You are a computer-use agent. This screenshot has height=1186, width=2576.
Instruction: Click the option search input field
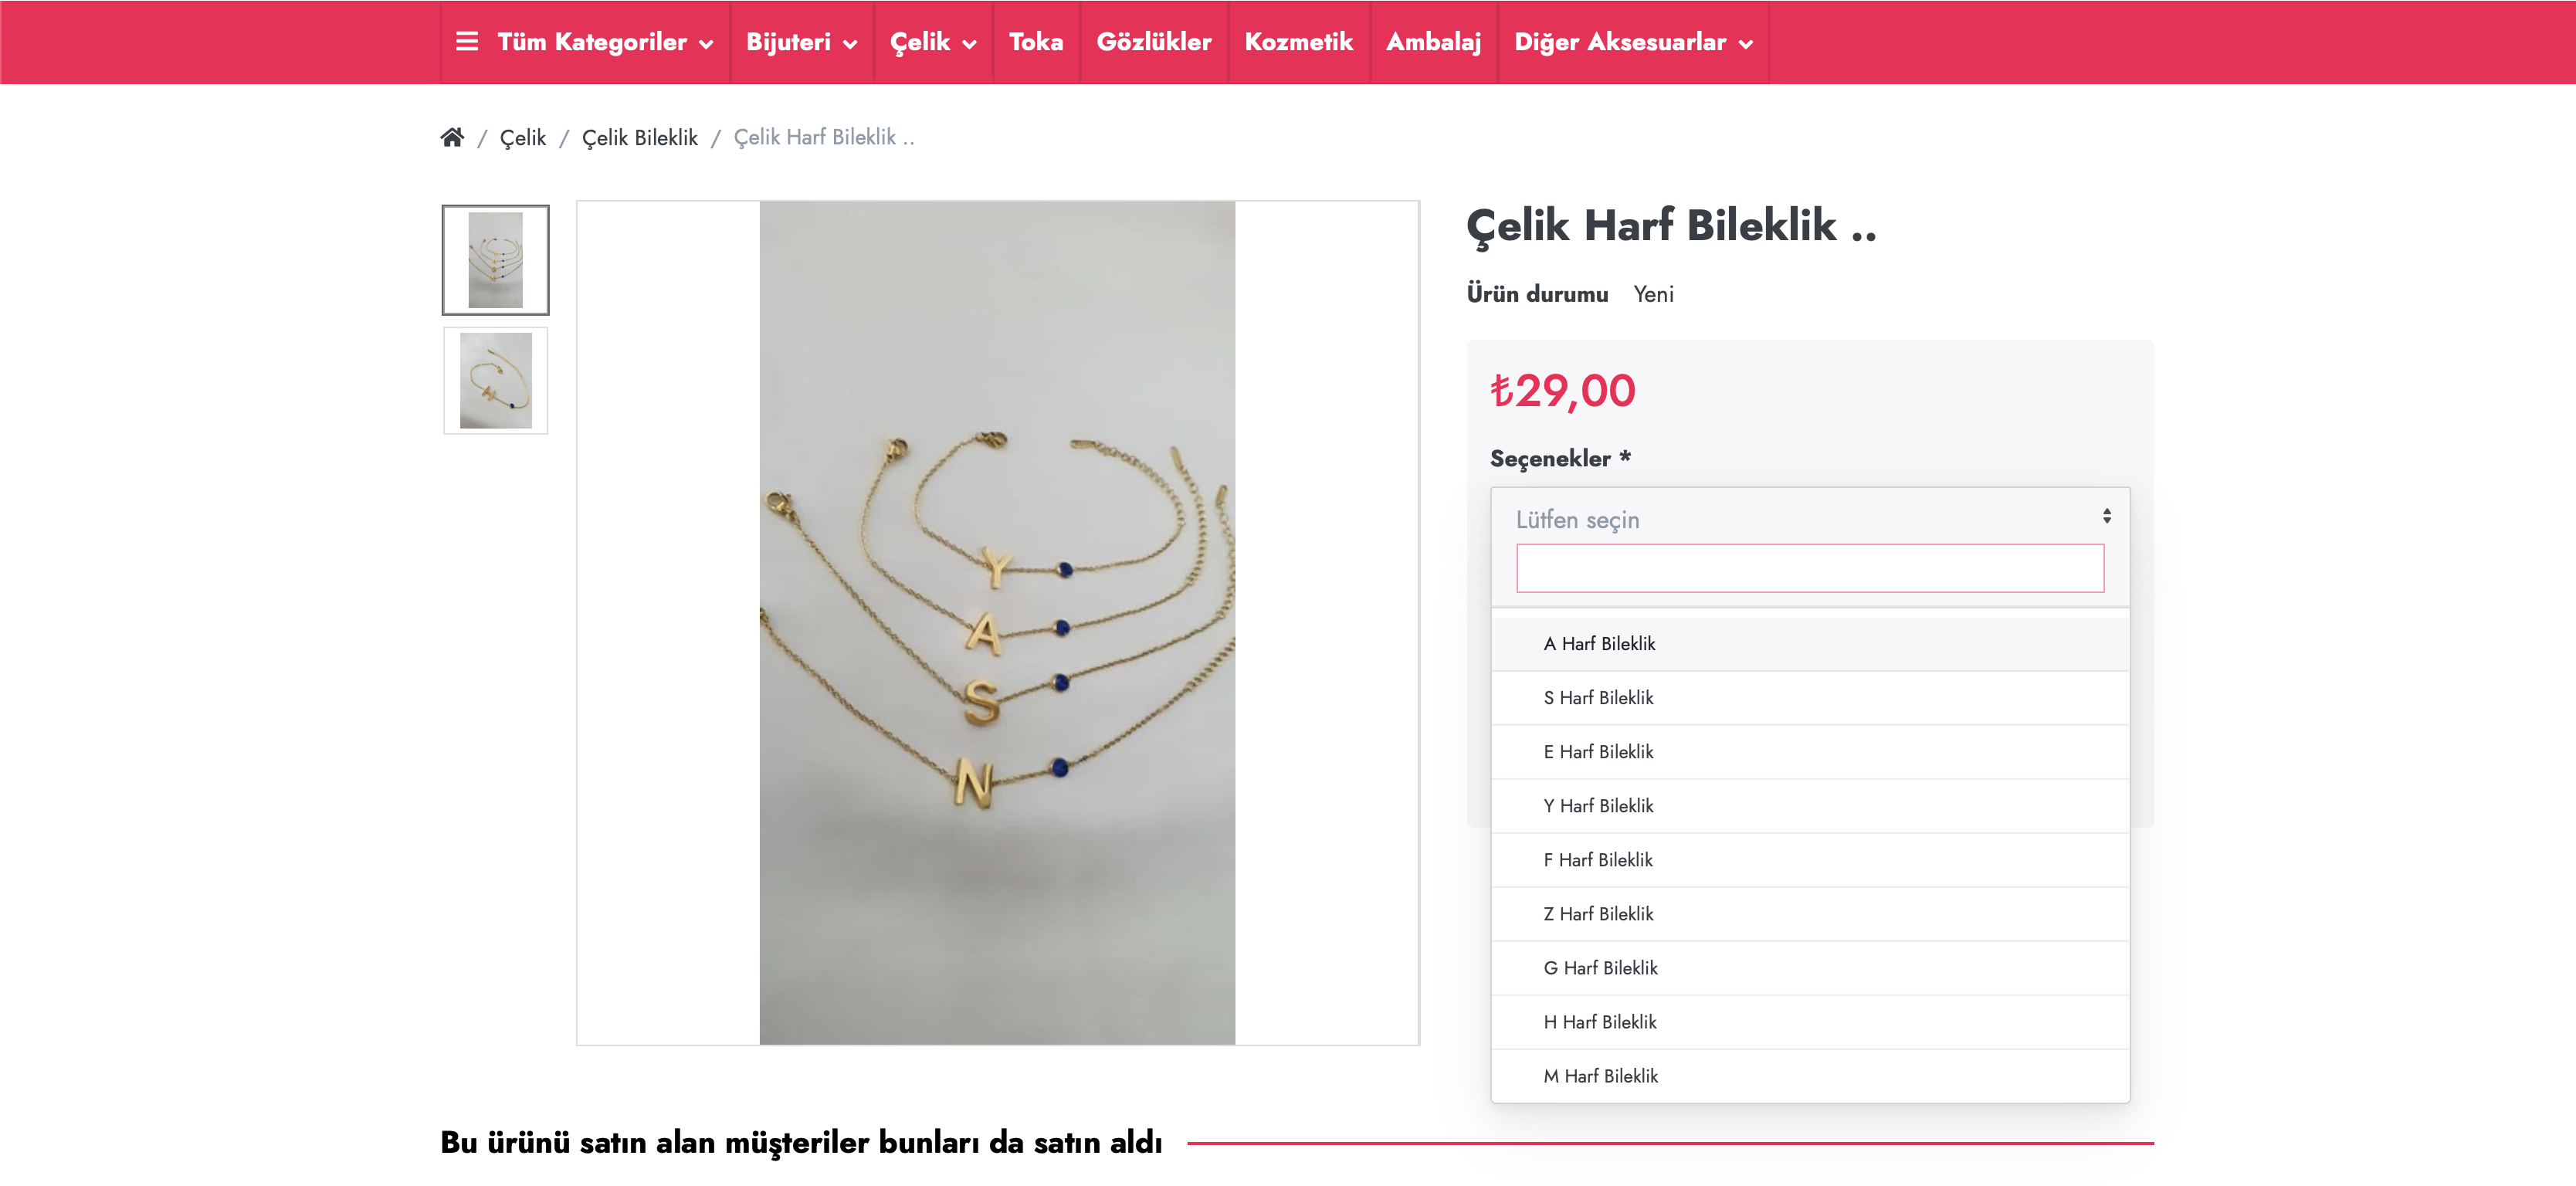point(1810,568)
